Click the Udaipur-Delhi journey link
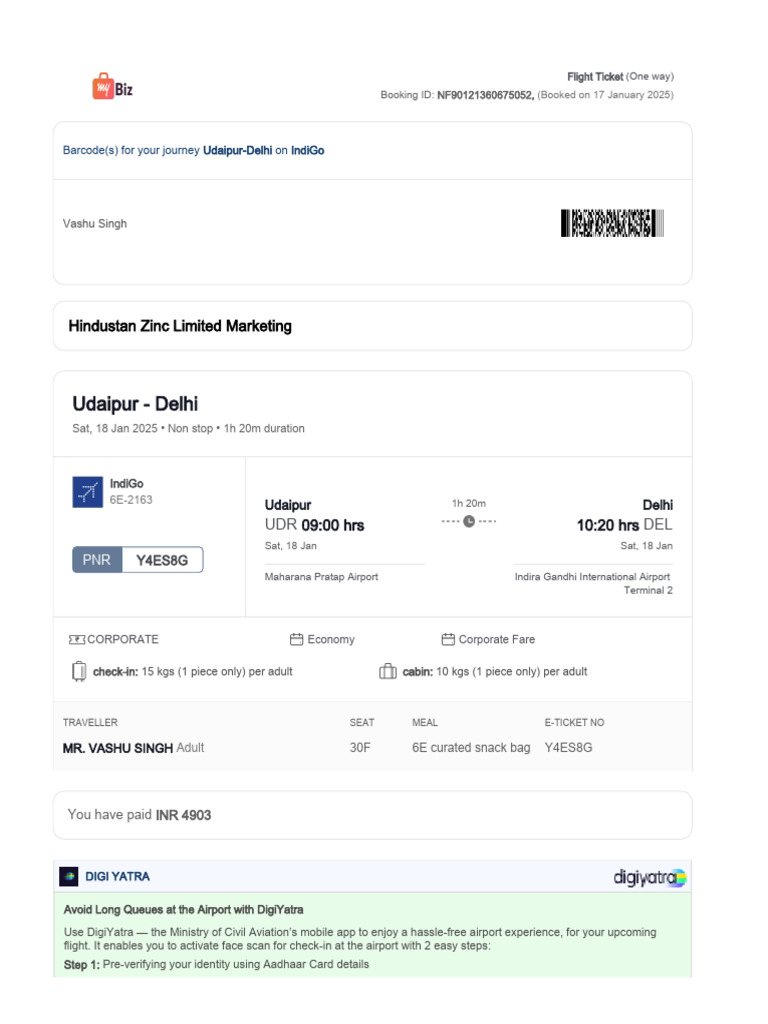The height and width of the screenshot is (1024, 768). [x=237, y=151]
